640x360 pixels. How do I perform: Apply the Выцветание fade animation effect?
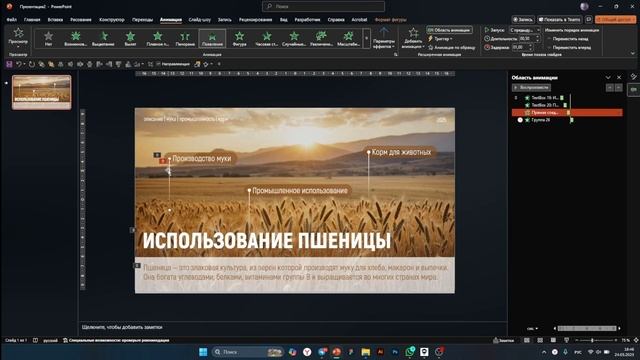[103, 38]
